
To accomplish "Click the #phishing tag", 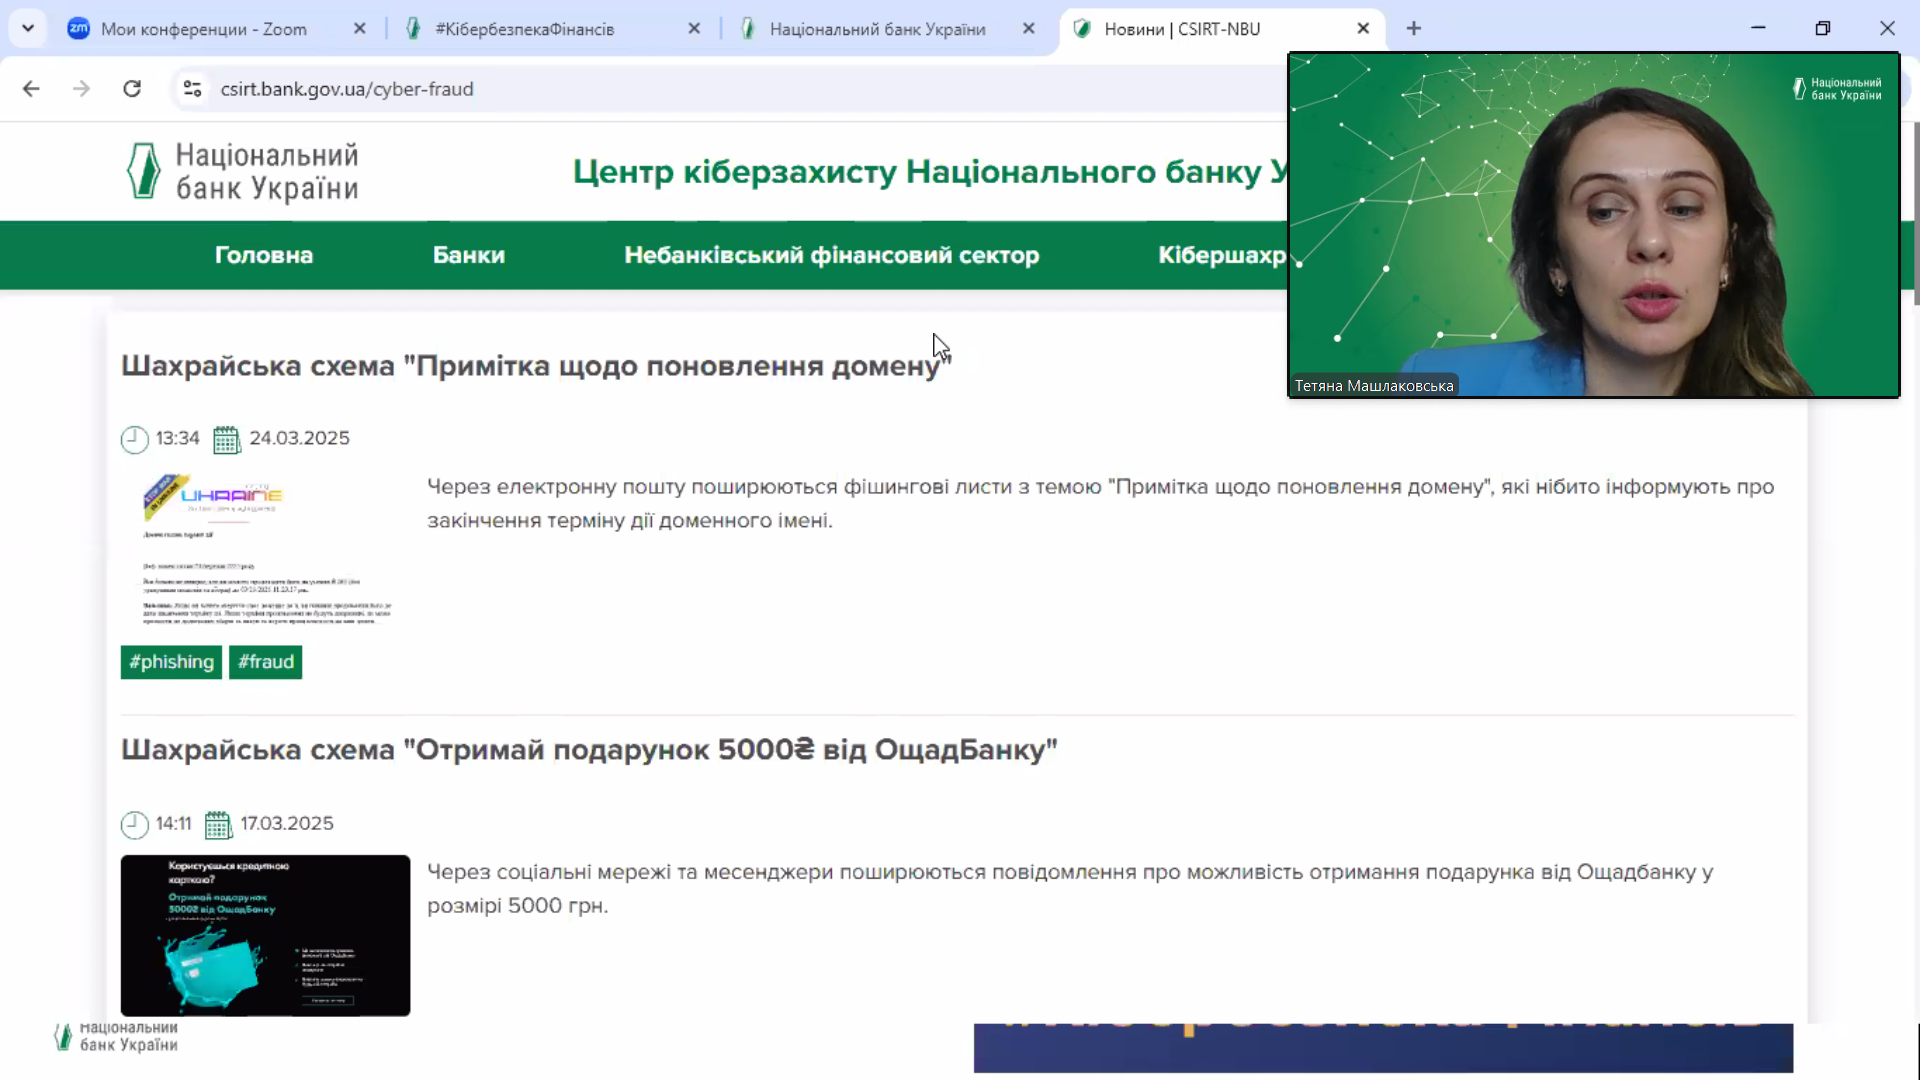I will coord(171,662).
